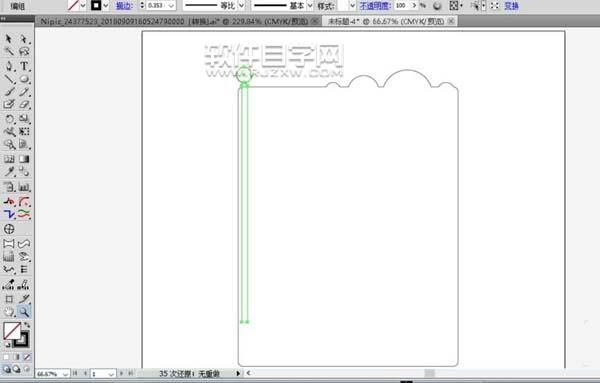Select the Lasso tool

coord(24,51)
